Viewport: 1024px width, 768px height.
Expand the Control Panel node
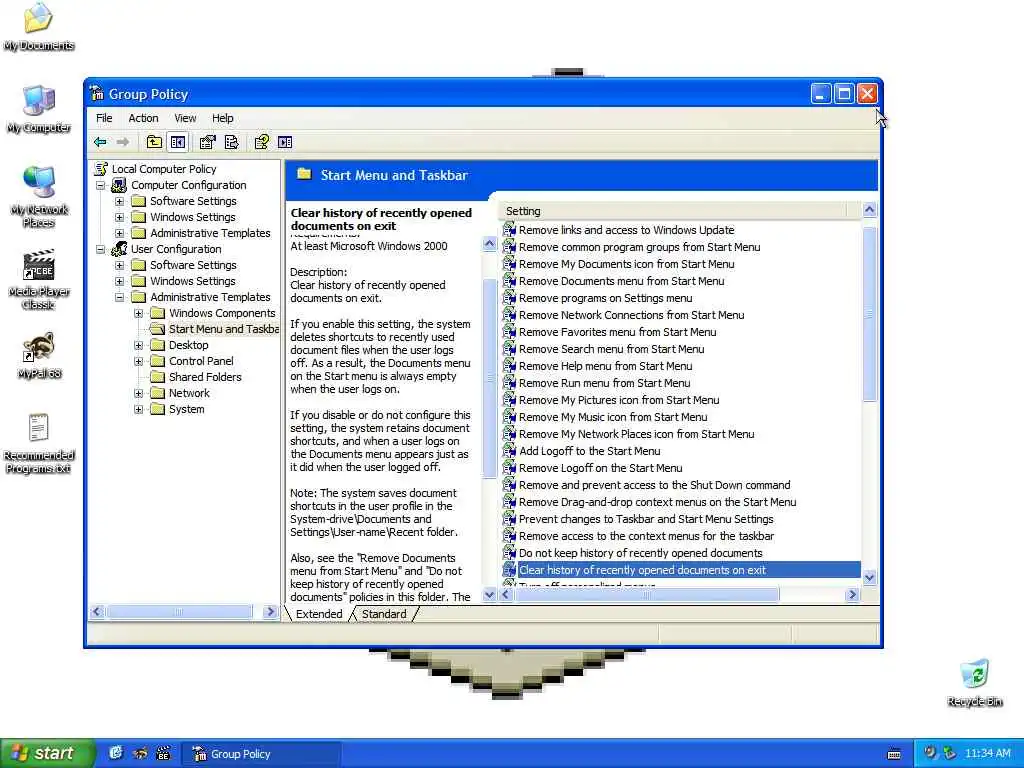(138, 361)
